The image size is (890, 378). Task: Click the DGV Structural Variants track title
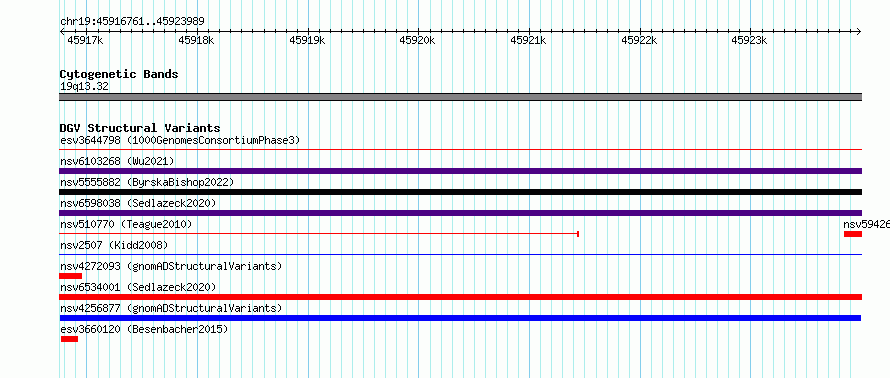point(140,128)
